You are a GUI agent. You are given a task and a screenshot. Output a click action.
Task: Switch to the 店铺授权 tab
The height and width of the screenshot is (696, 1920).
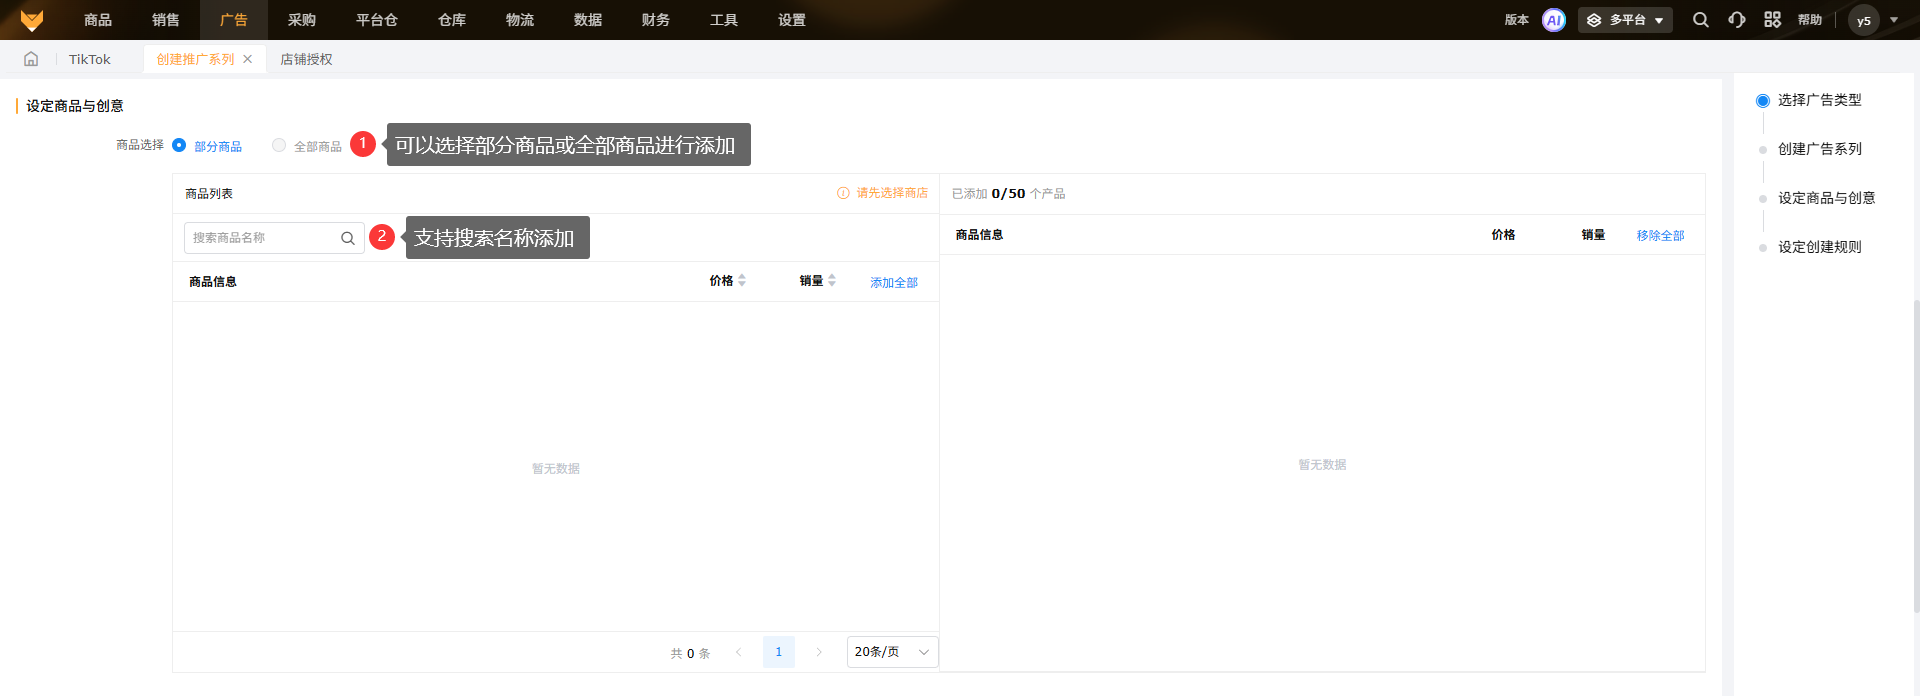click(306, 59)
